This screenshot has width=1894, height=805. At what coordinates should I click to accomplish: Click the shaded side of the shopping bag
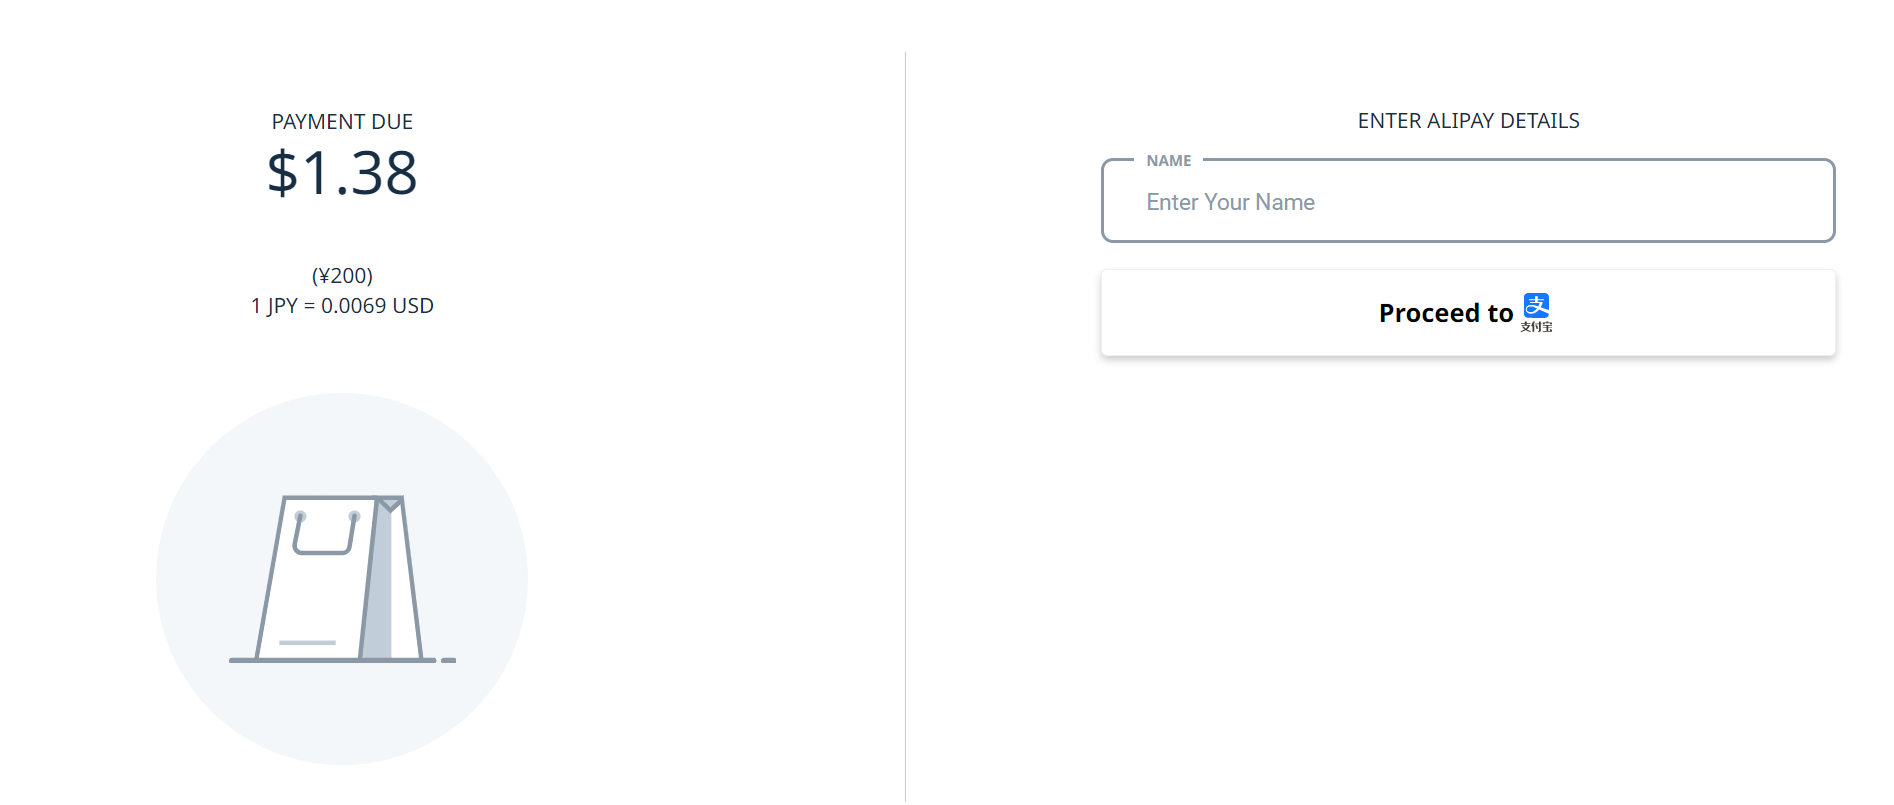click(x=377, y=580)
